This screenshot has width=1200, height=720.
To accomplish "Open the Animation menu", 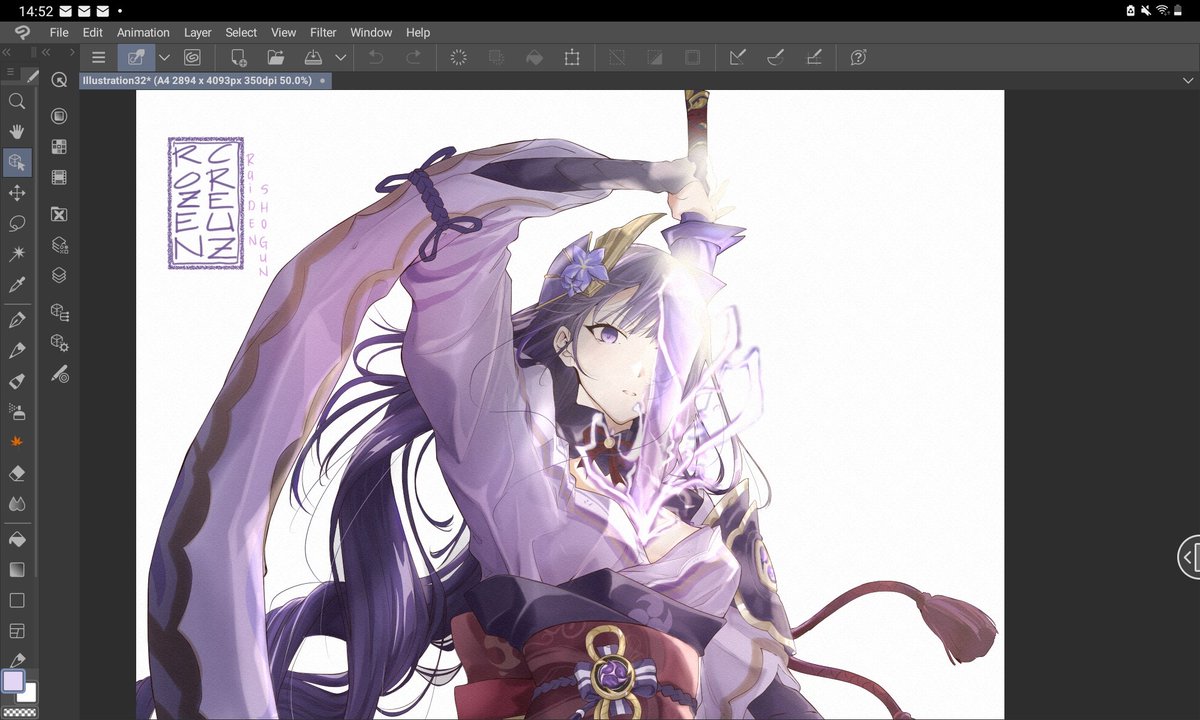I will pyautogui.click(x=143, y=32).
